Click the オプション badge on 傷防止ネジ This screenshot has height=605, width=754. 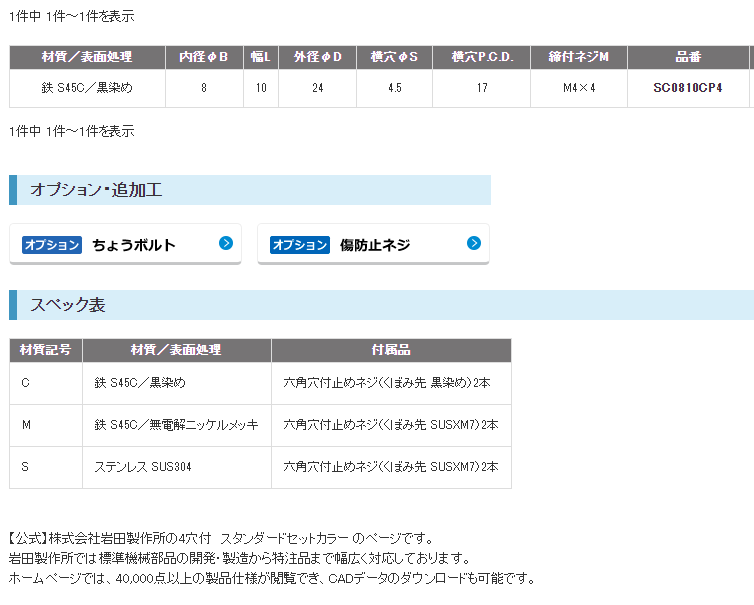click(300, 245)
